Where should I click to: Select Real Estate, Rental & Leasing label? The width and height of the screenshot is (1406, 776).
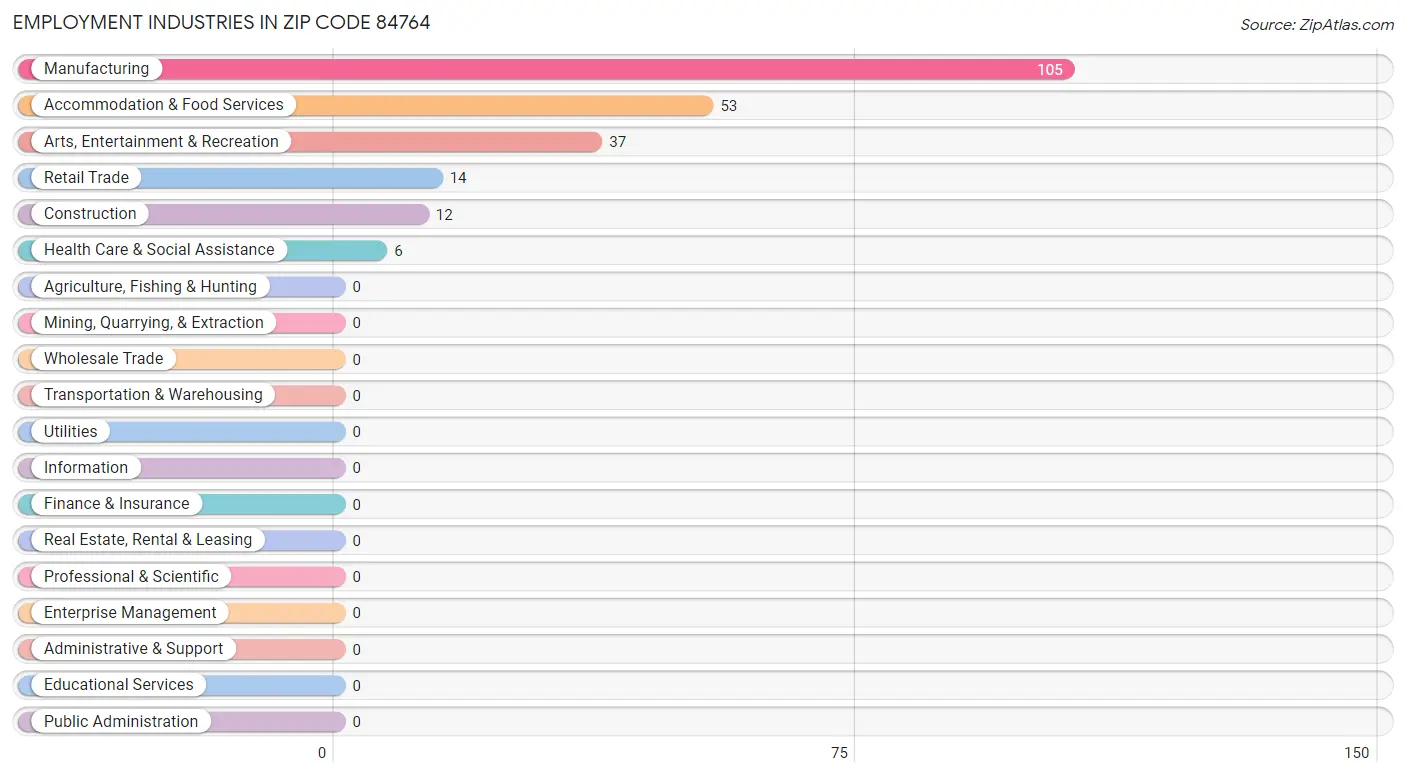point(148,540)
